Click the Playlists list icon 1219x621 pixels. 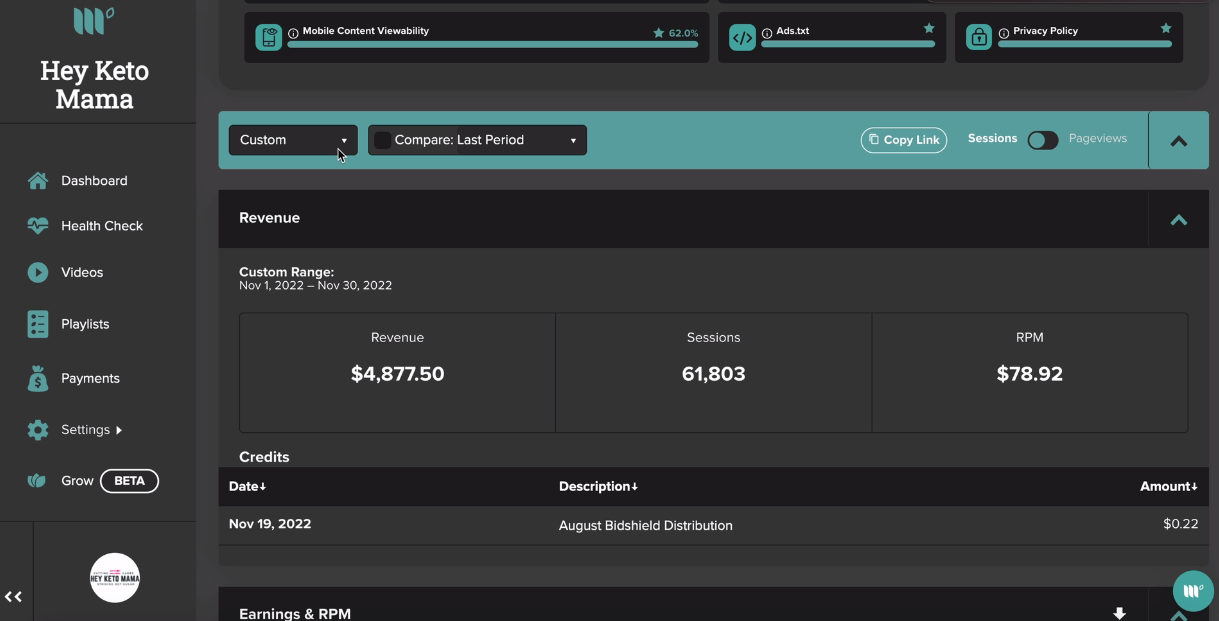[x=38, y=324]
